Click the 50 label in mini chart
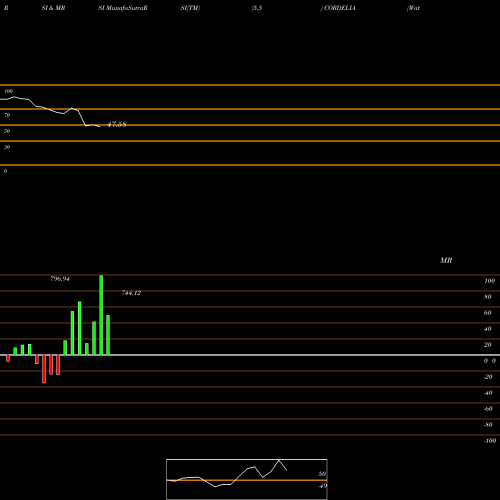Screen dimensions: 500x500 (x=322, y=474)
